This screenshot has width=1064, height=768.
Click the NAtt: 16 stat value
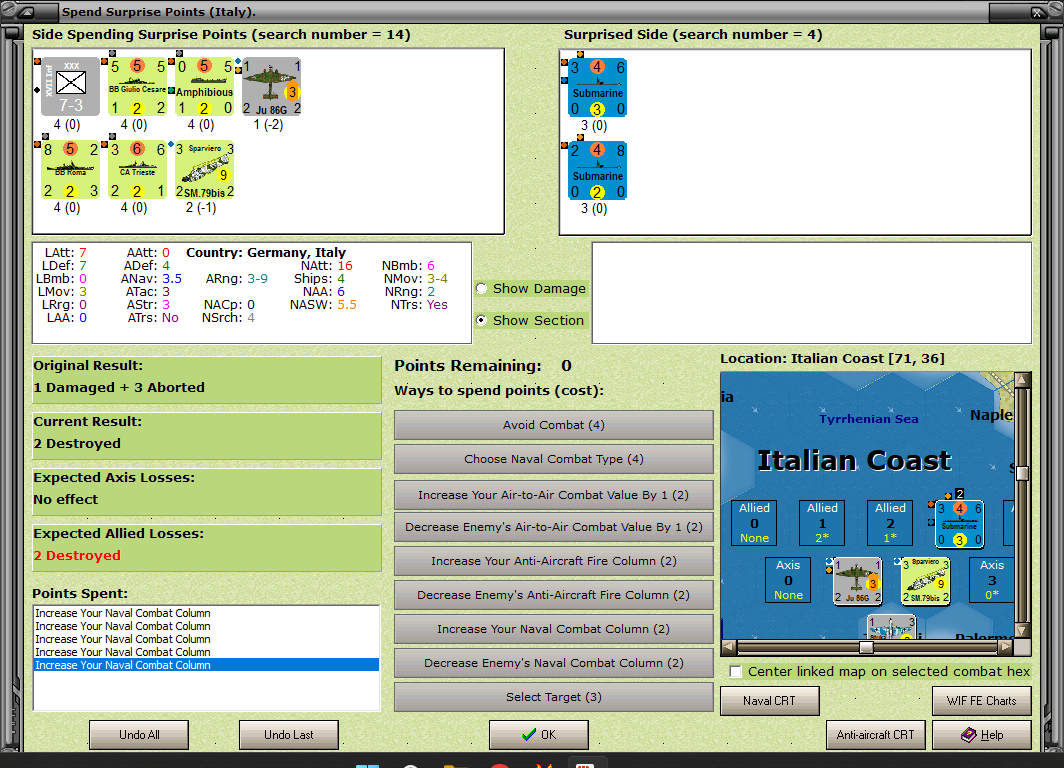(345, 266)
